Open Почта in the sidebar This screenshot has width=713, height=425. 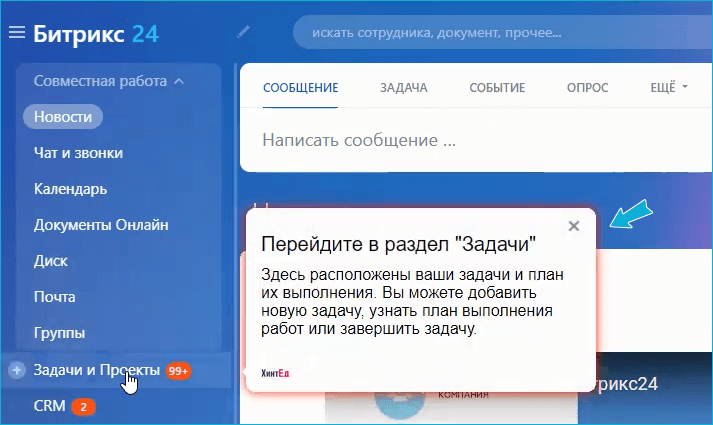pos(55,297)
